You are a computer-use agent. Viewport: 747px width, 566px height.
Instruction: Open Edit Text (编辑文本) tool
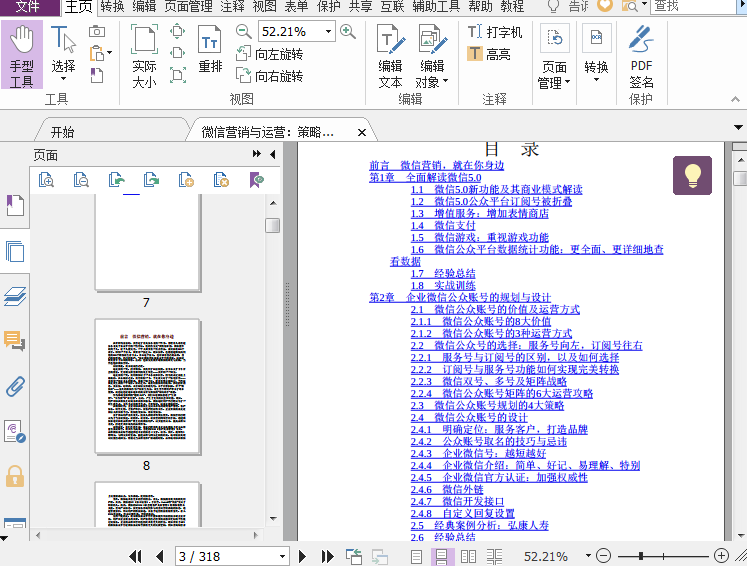click(x=390, y=56)
